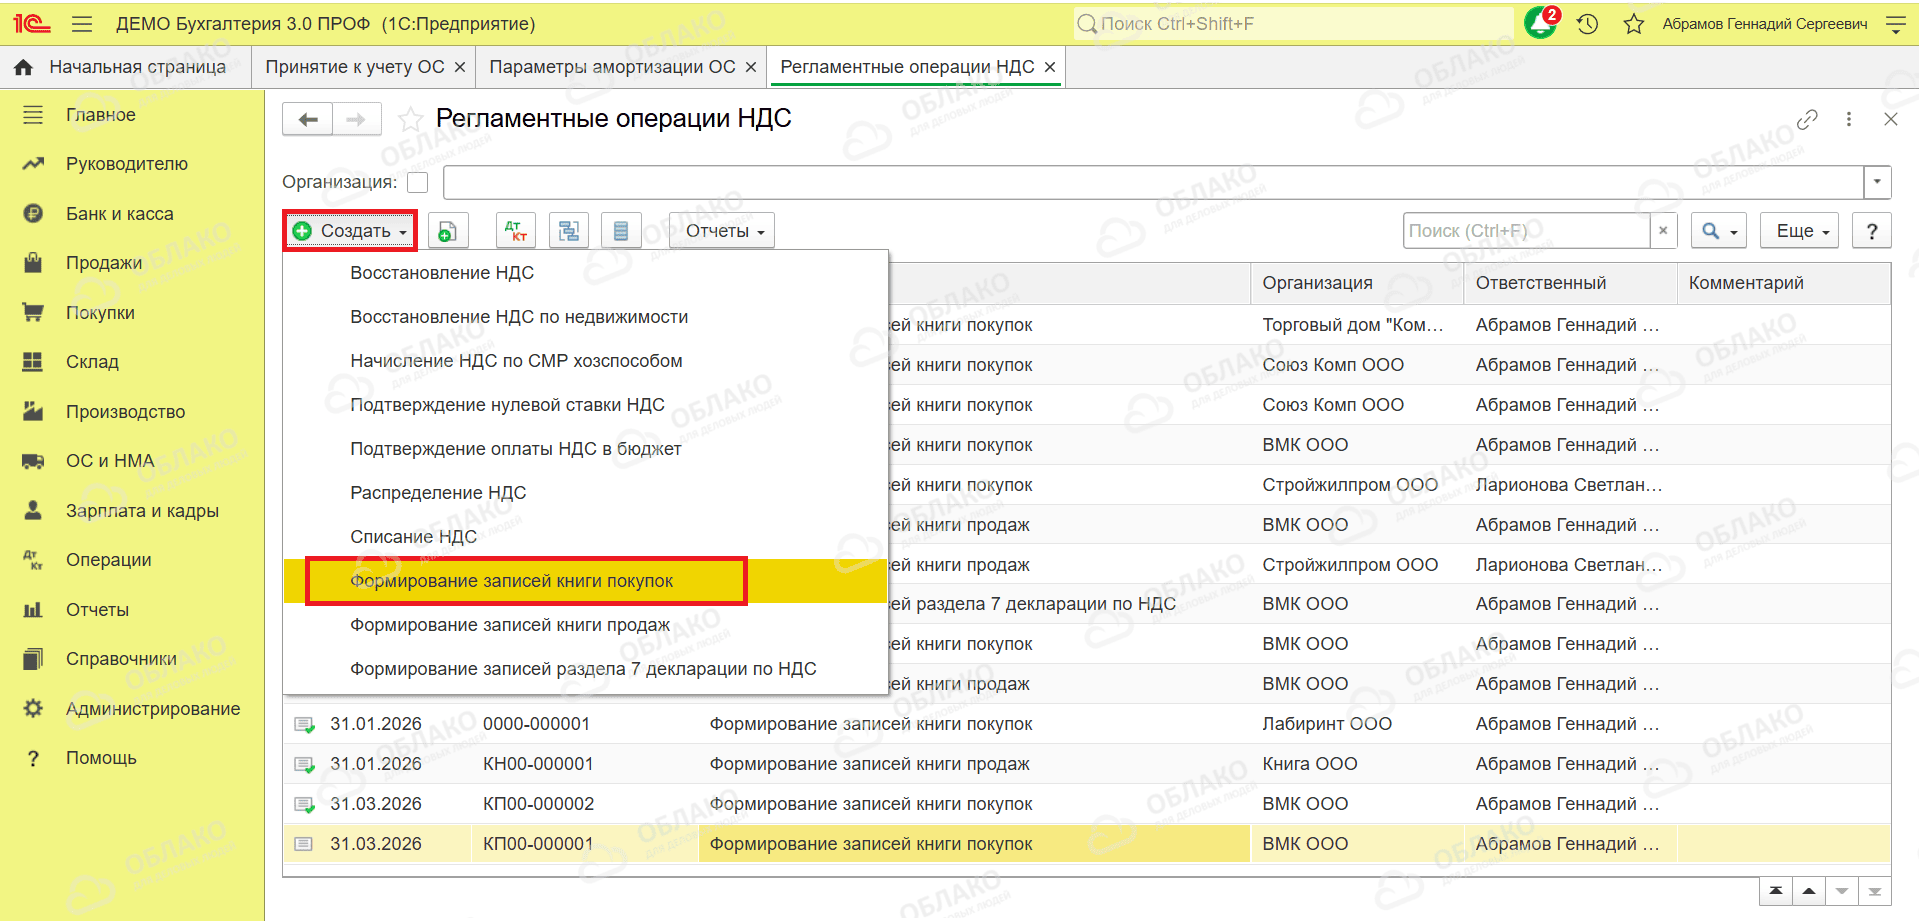Open the help question-mark button
Viewport: 1919px width, 921px height.
[x=1872, y=231]
